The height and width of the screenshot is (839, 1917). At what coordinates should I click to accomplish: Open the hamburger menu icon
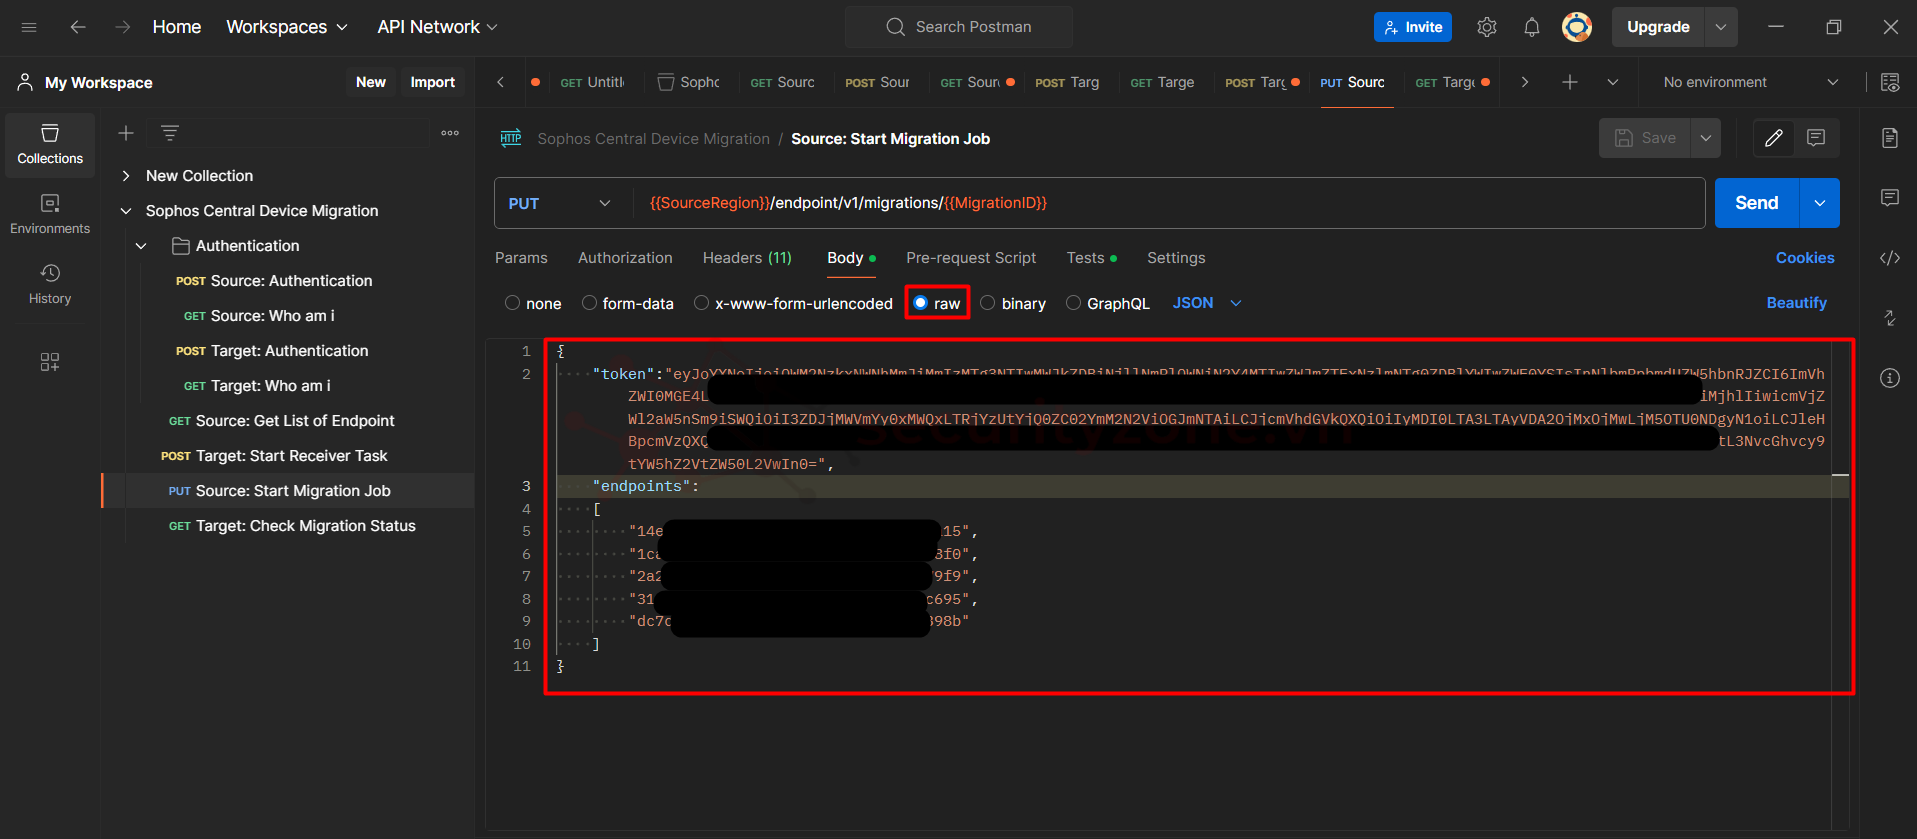(x=29, y=27)
